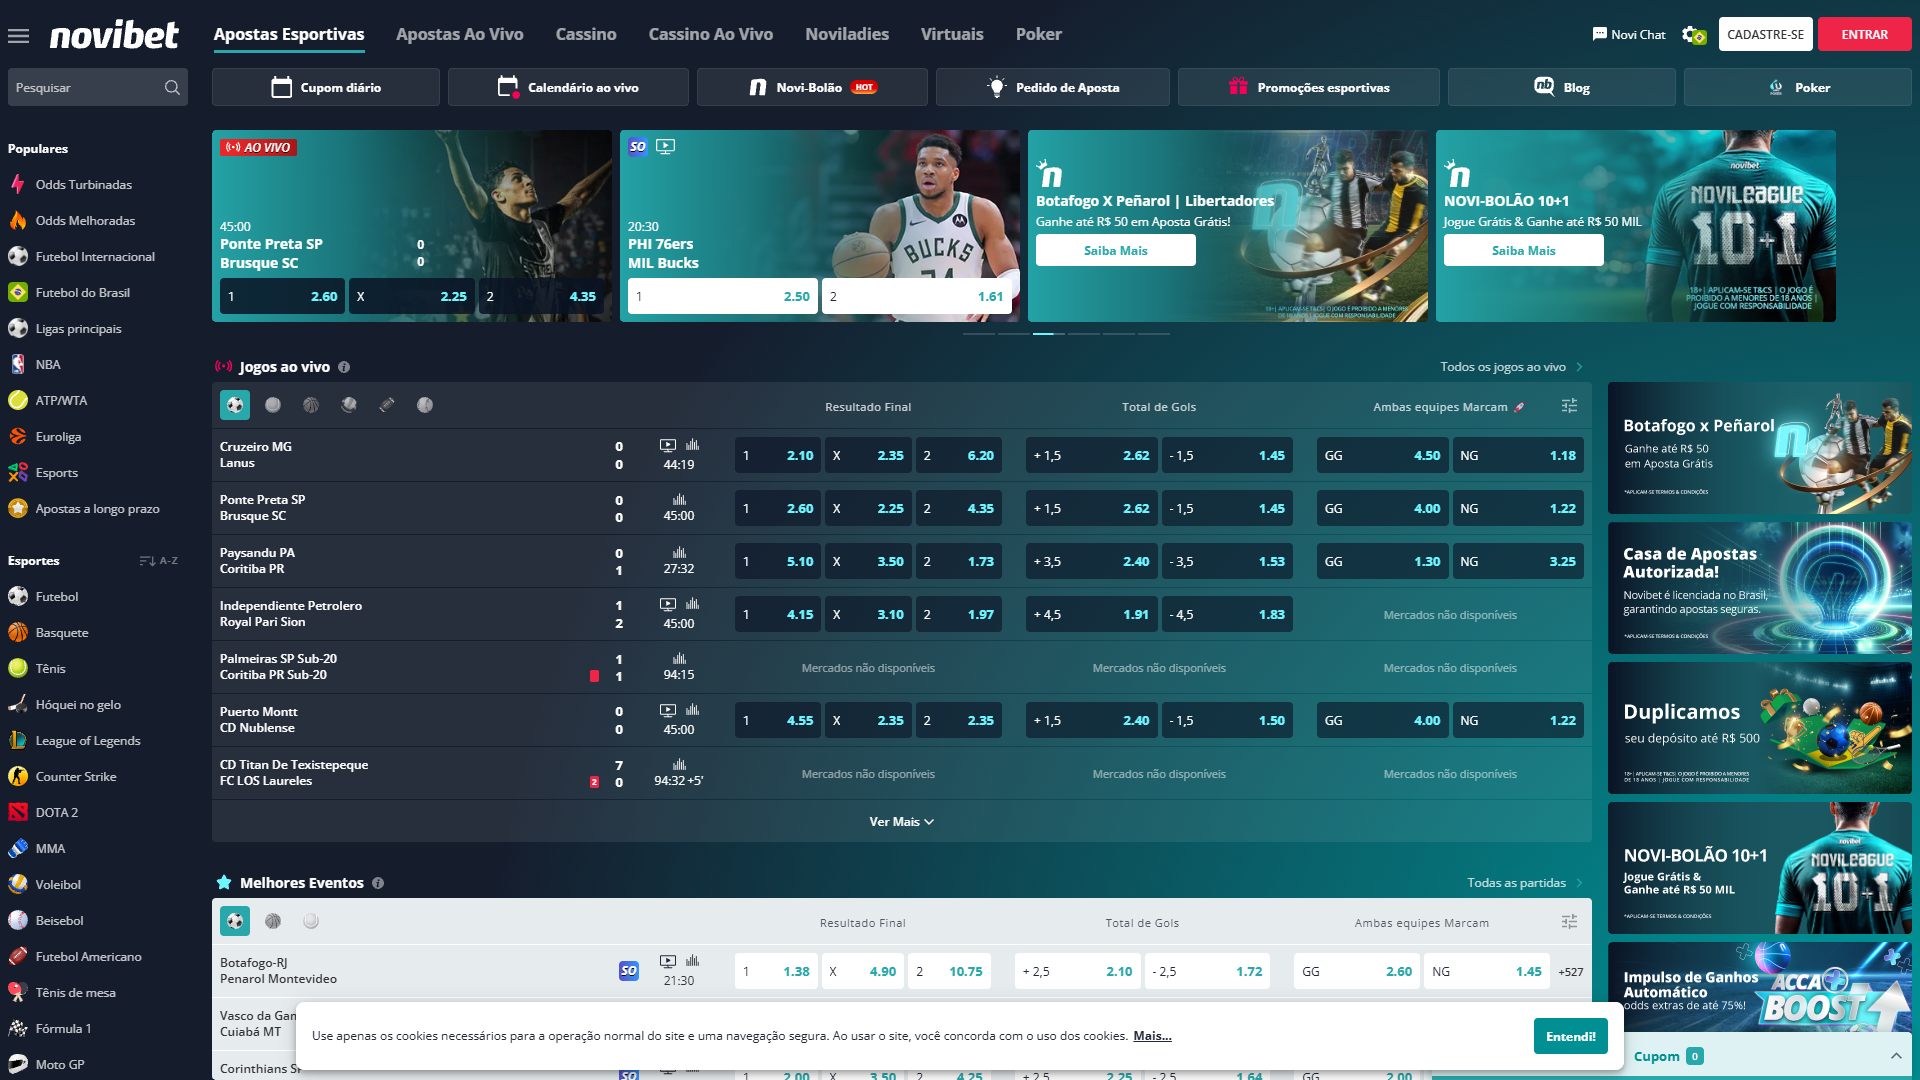Open the Blog button
The image size is (1920, 1080).
1562,87
